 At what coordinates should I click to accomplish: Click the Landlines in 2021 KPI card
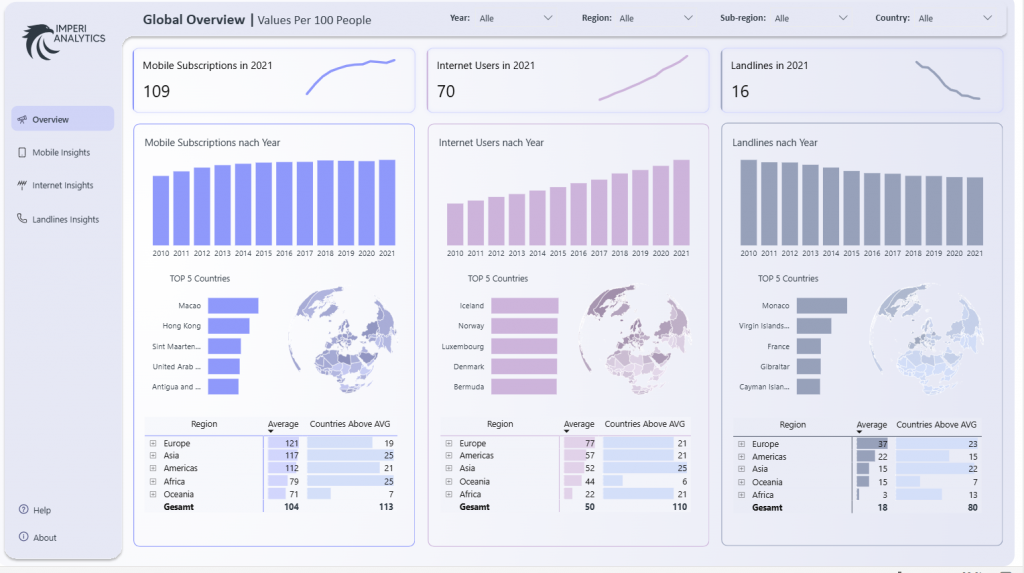click(861, 80)
